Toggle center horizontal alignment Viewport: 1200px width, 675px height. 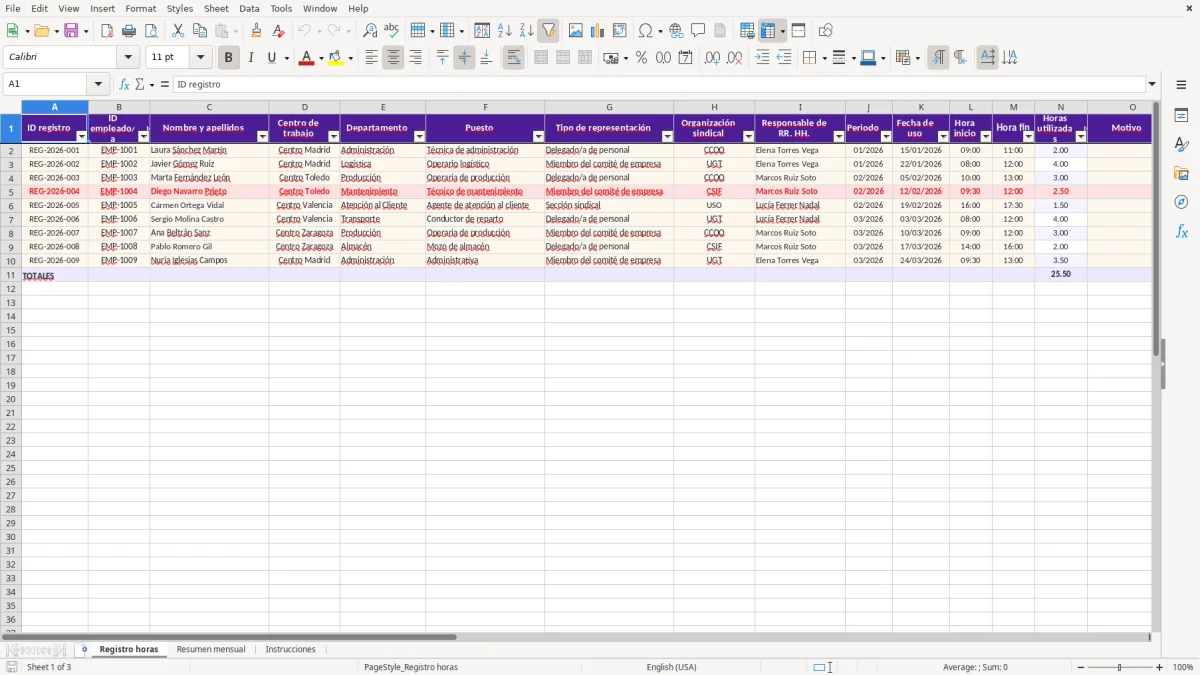click(x=393, y=58)
